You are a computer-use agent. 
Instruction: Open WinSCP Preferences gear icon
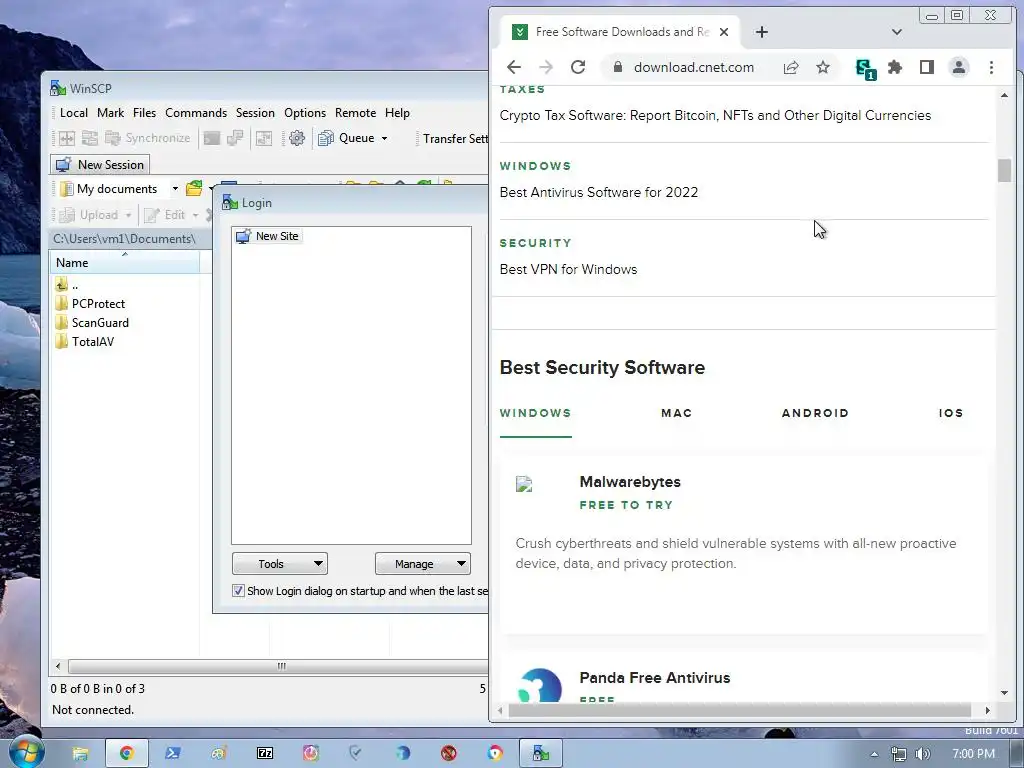tap(296, 138)
